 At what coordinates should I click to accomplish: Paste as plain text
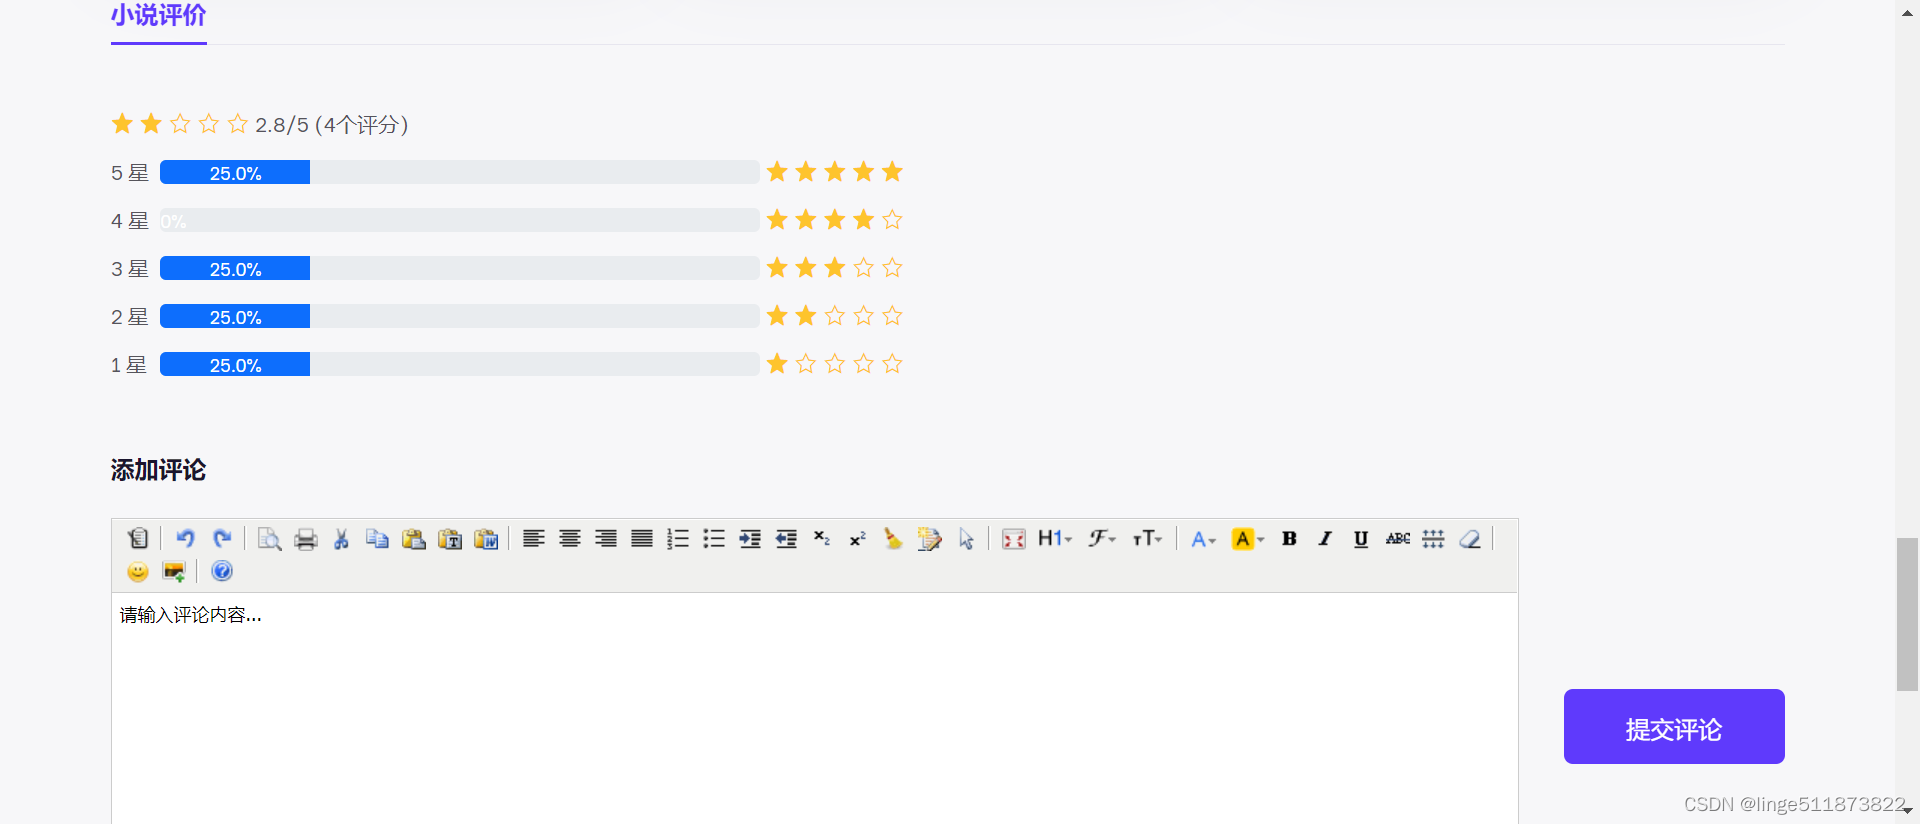click(450, 539)
